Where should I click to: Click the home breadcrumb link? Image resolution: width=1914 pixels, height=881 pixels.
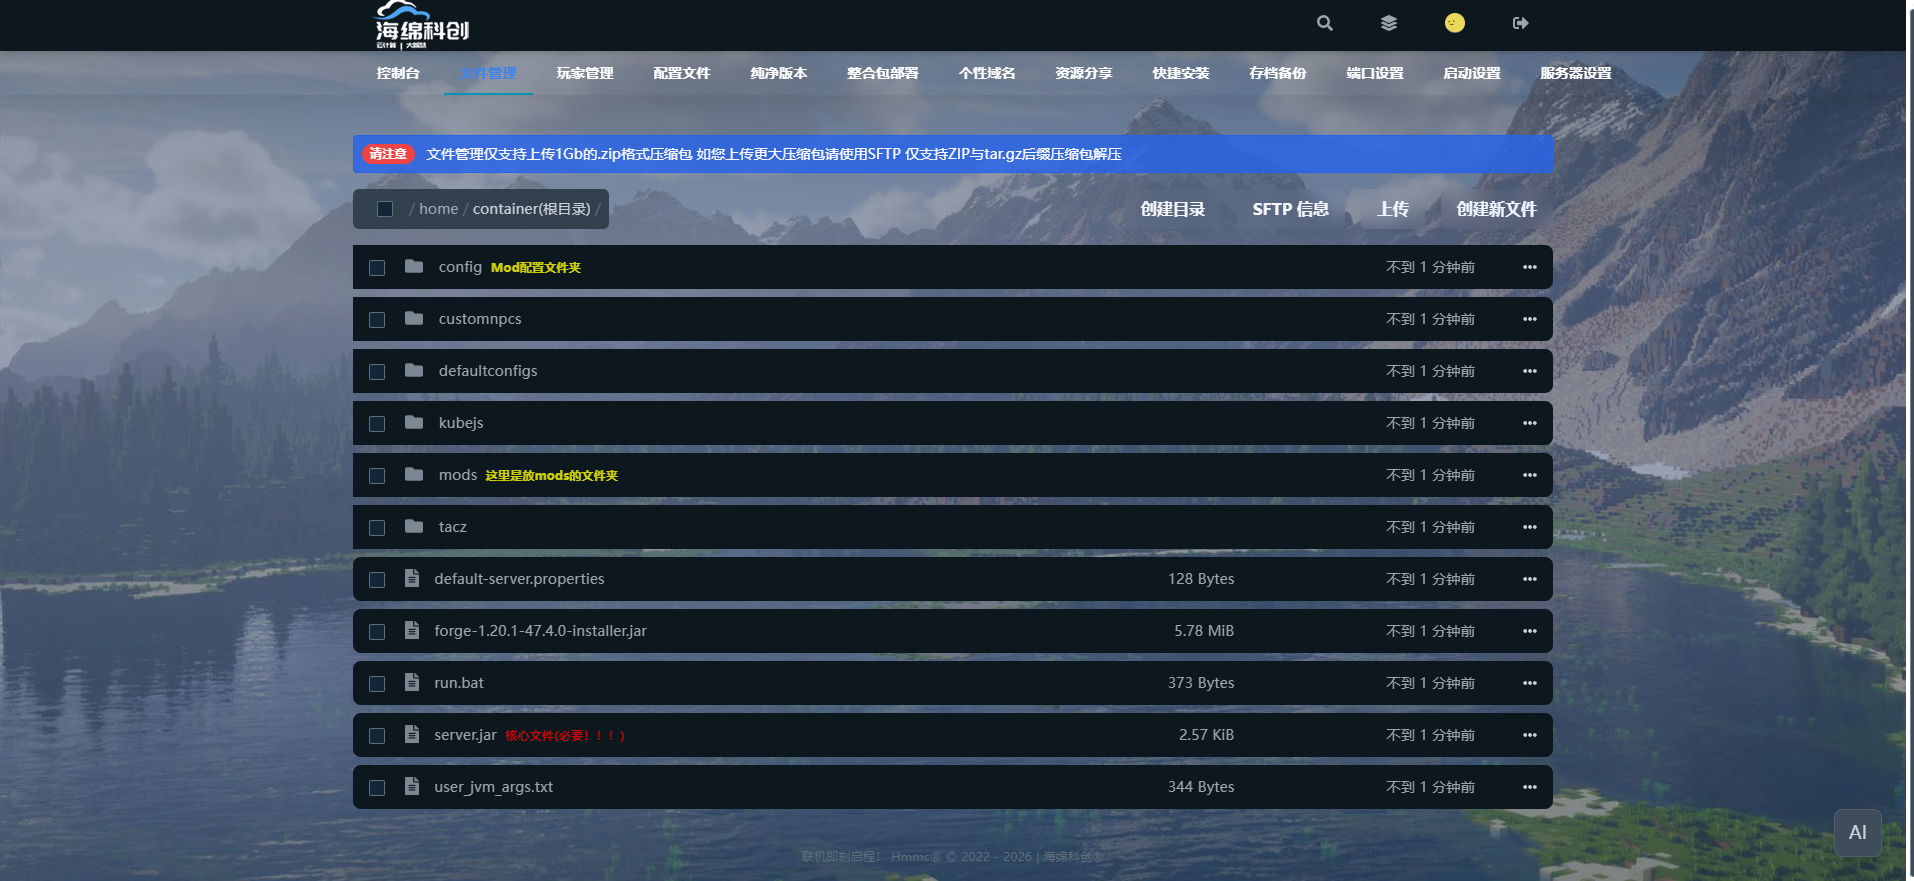pos(438,209)
